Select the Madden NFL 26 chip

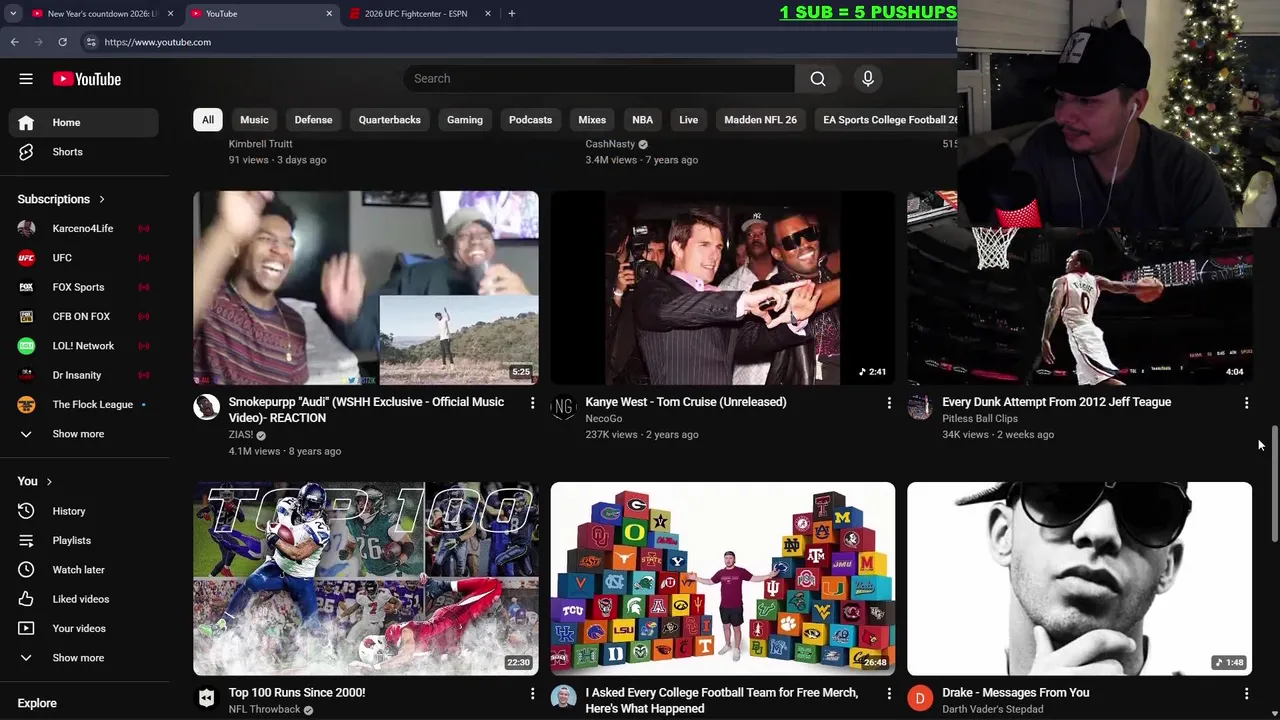(x=761, y=120)
